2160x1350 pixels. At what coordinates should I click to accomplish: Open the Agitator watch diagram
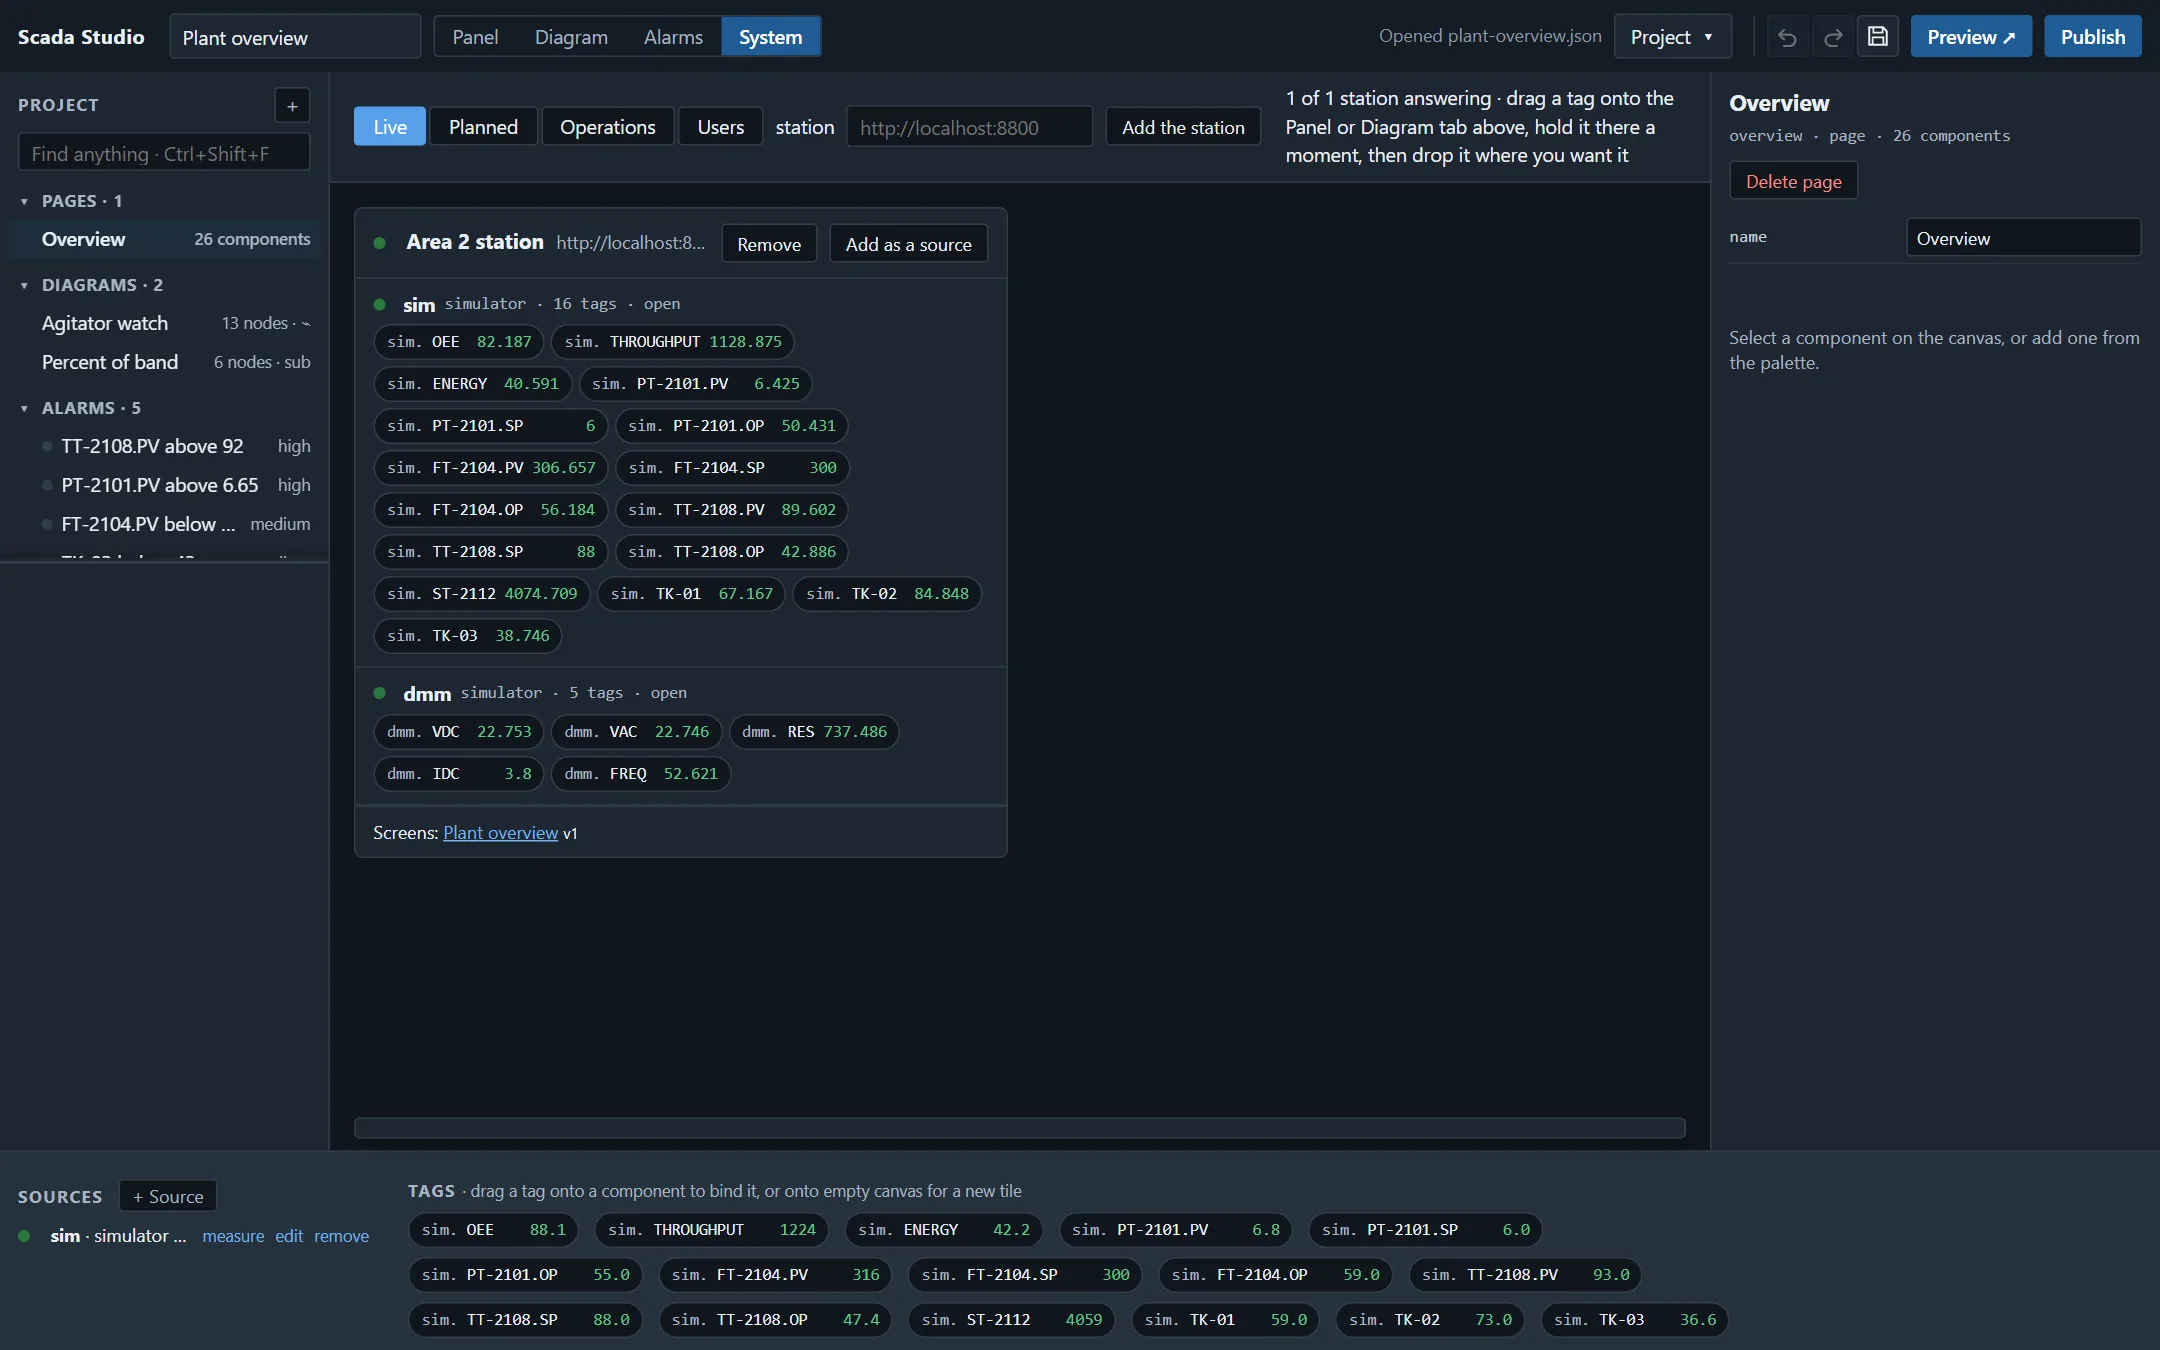164,323
